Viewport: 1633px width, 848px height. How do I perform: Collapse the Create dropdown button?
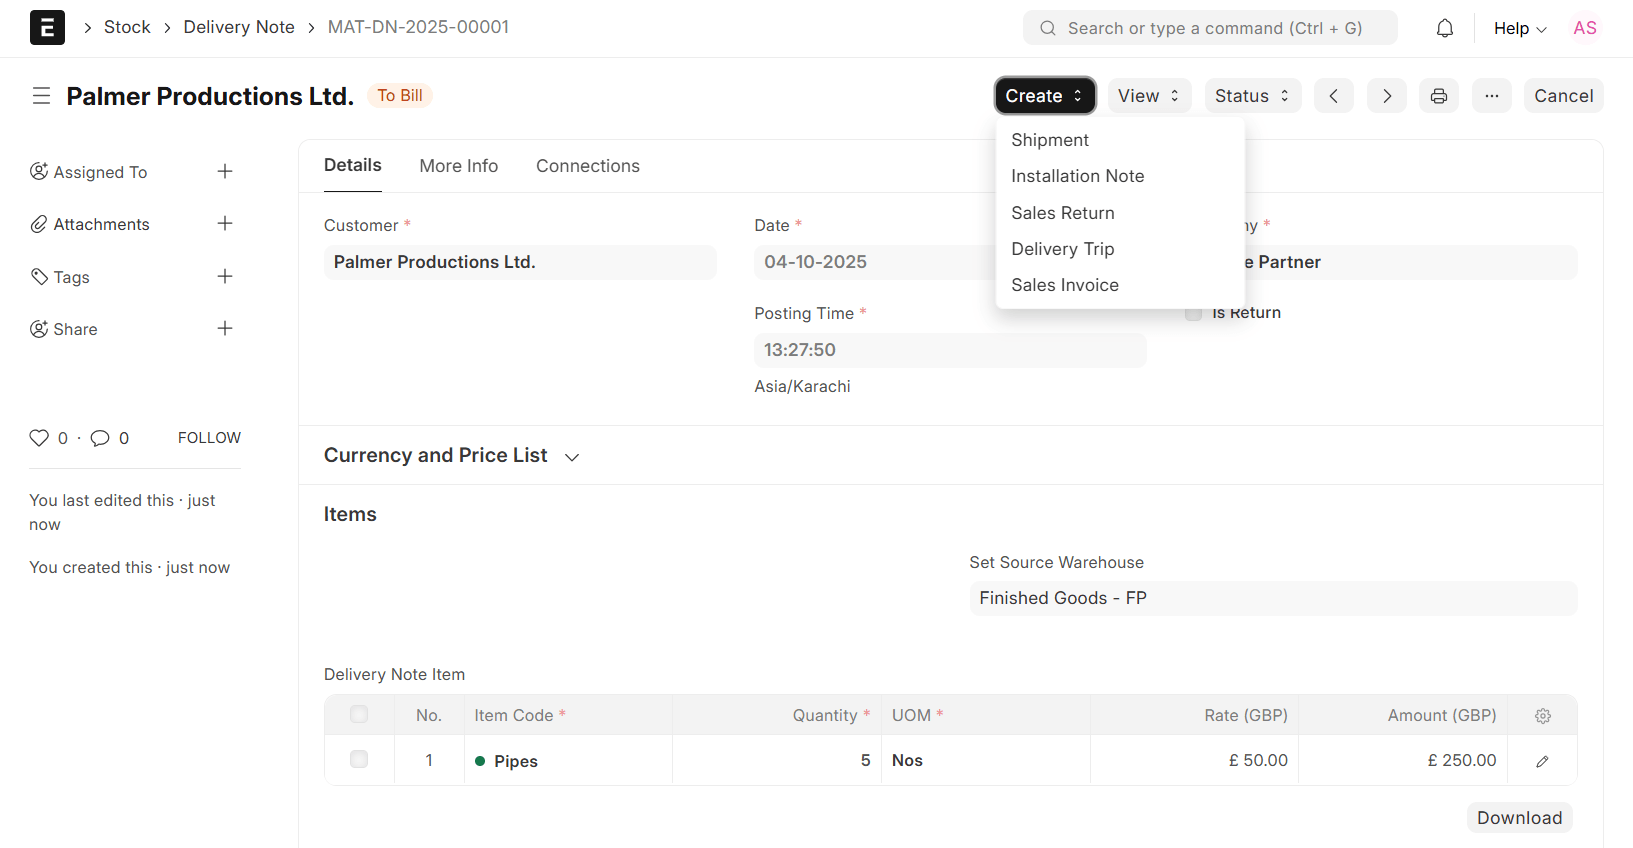pos(1045,96)
